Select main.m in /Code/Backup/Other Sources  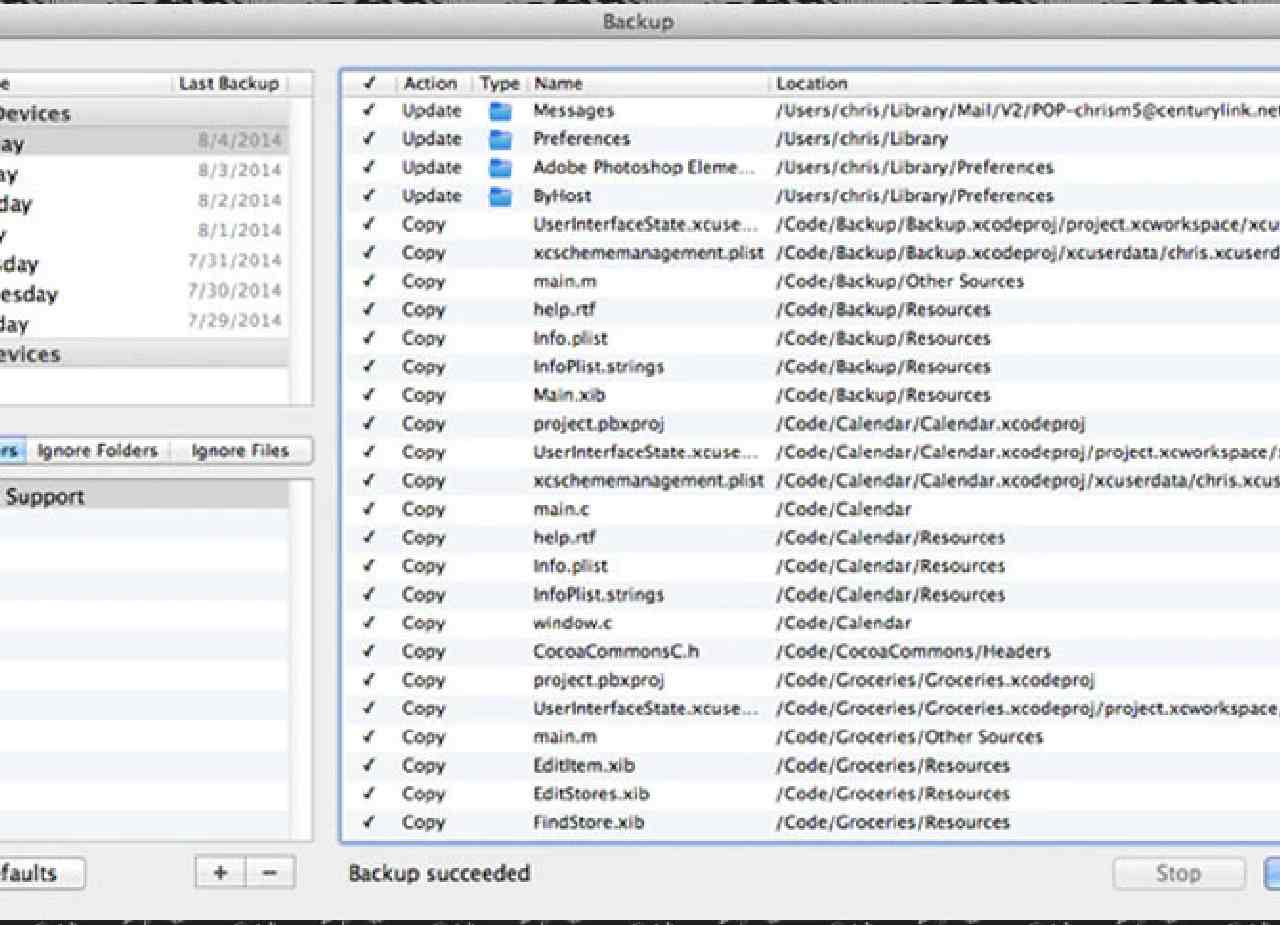(565, 281)
